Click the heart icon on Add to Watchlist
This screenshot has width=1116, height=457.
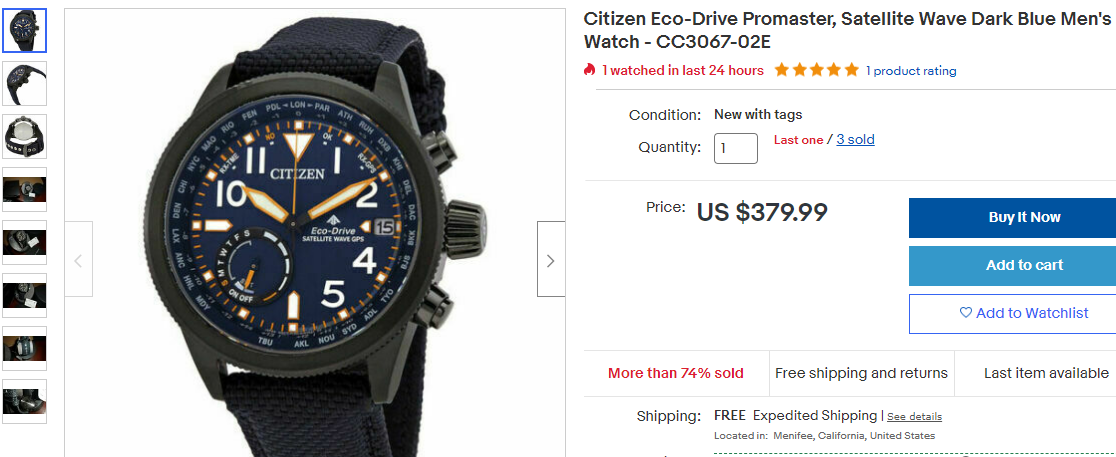point(965,313)
